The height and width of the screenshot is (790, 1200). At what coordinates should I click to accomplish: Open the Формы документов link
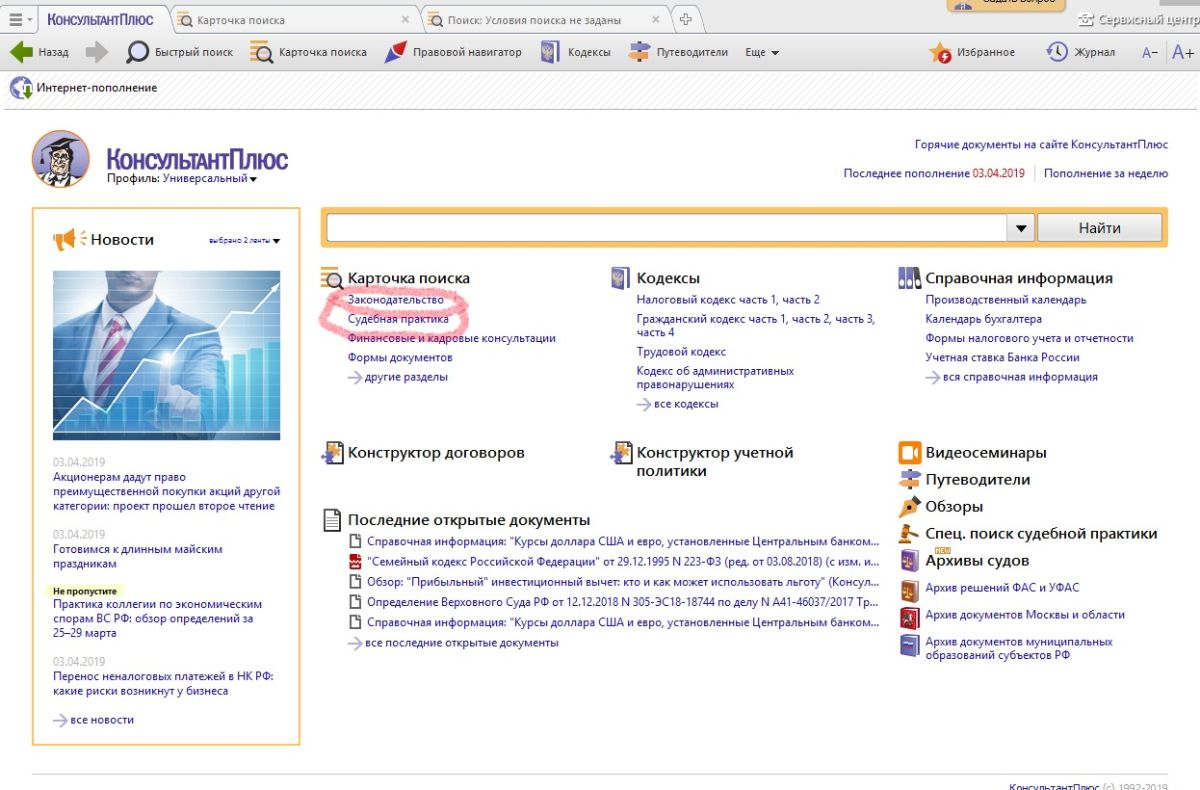click(400, 357)
